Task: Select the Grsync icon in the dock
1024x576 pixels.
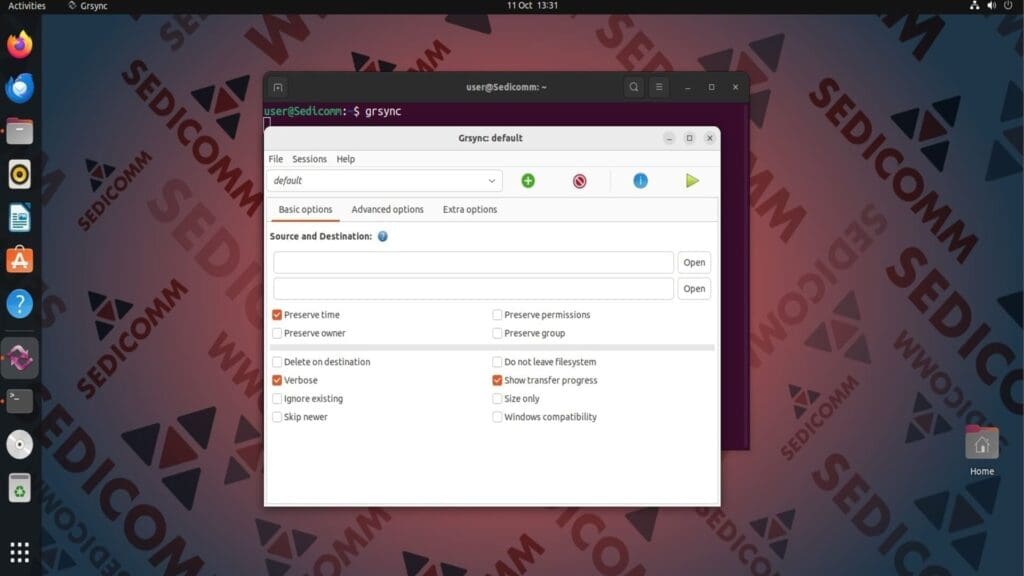Action: [x=20, y=358]
